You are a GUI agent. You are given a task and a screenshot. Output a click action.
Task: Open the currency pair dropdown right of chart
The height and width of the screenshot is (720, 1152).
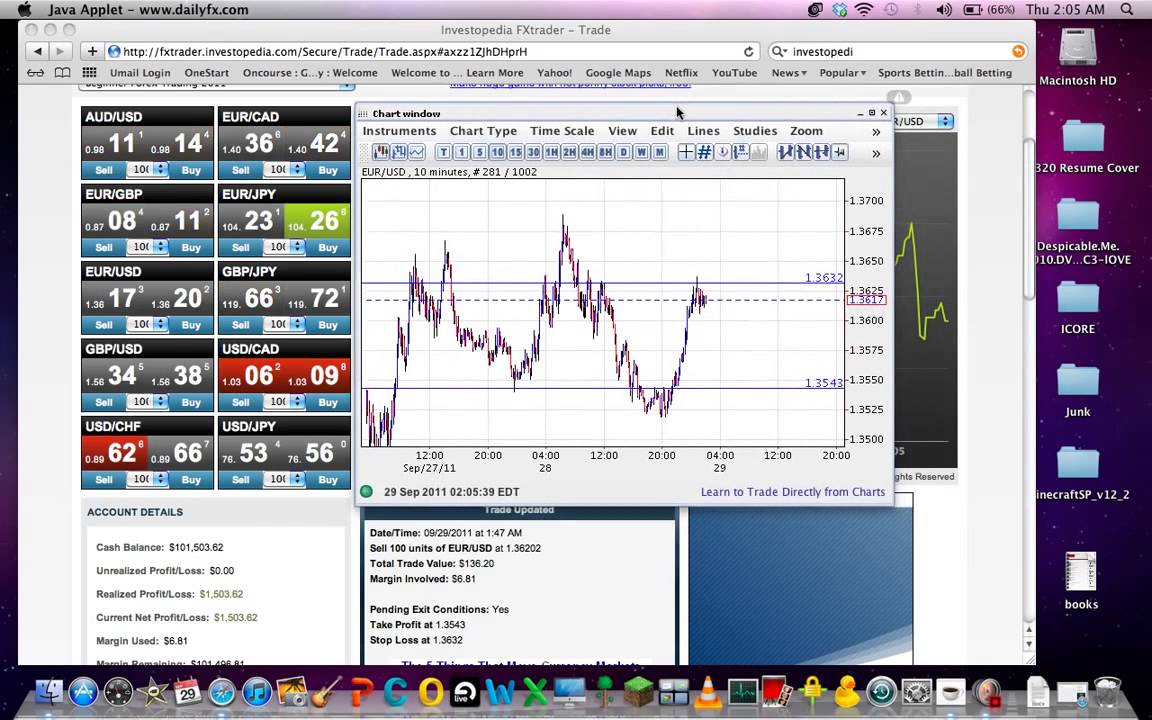[x=924, y=121]
